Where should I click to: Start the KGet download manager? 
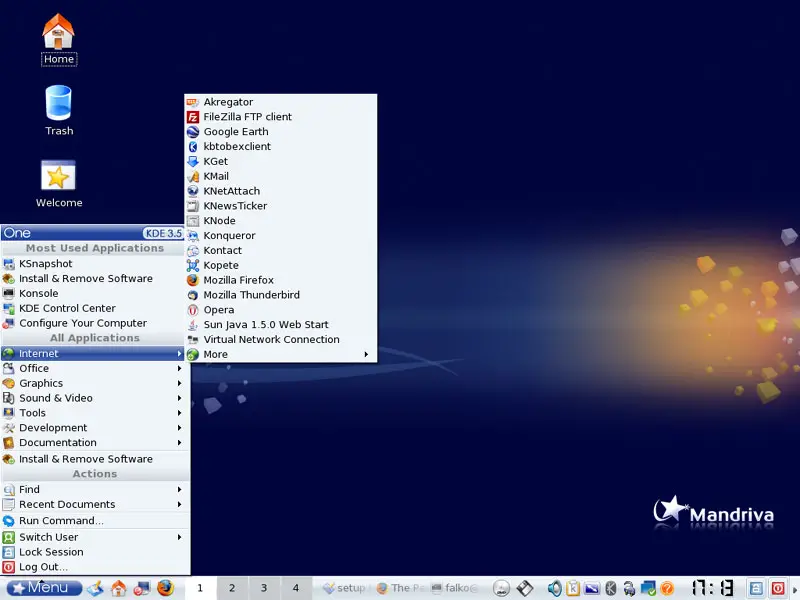(x=281, y=161)
